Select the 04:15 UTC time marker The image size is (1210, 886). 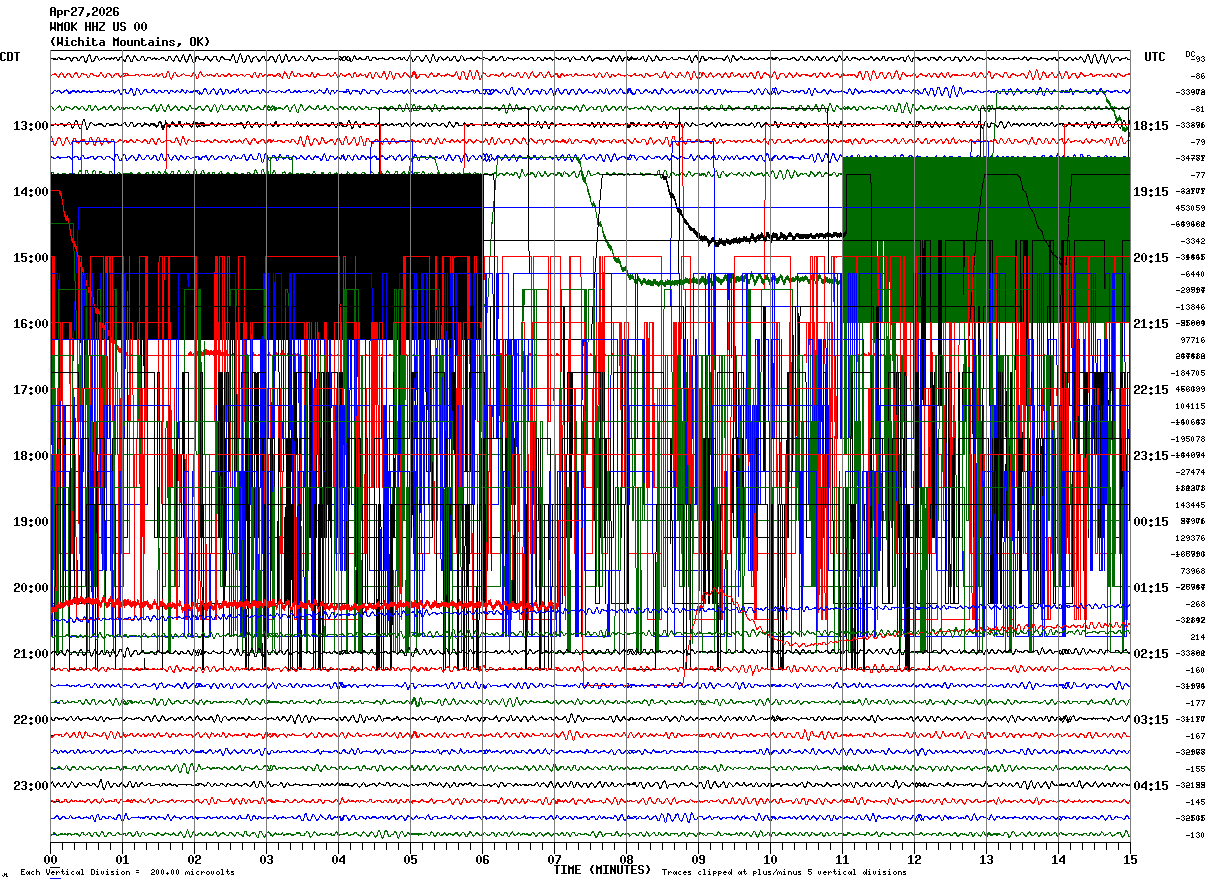pyautogui.click(x=1150, y=786)
